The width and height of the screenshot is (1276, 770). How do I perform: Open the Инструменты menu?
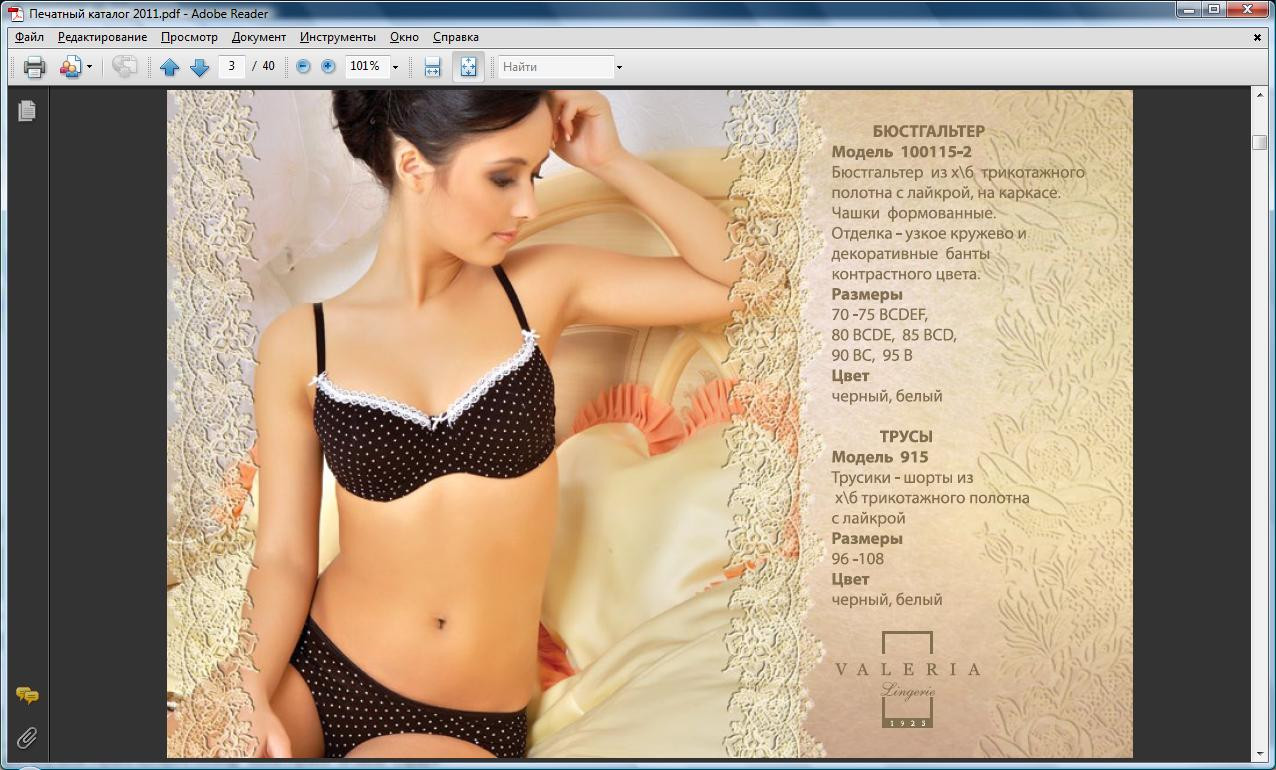[338, 37]
